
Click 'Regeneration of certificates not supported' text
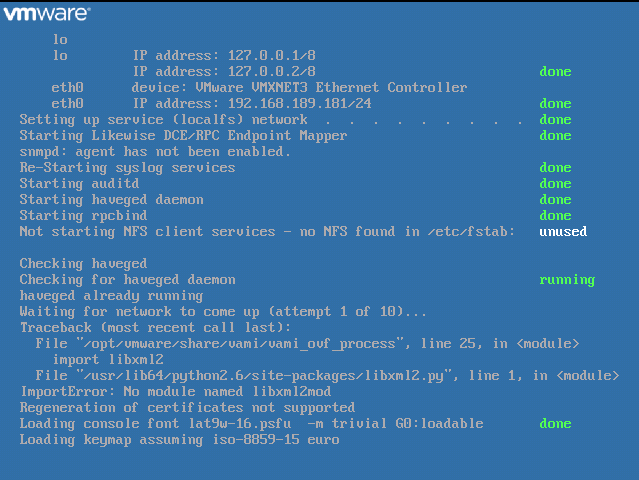(187, 407)
